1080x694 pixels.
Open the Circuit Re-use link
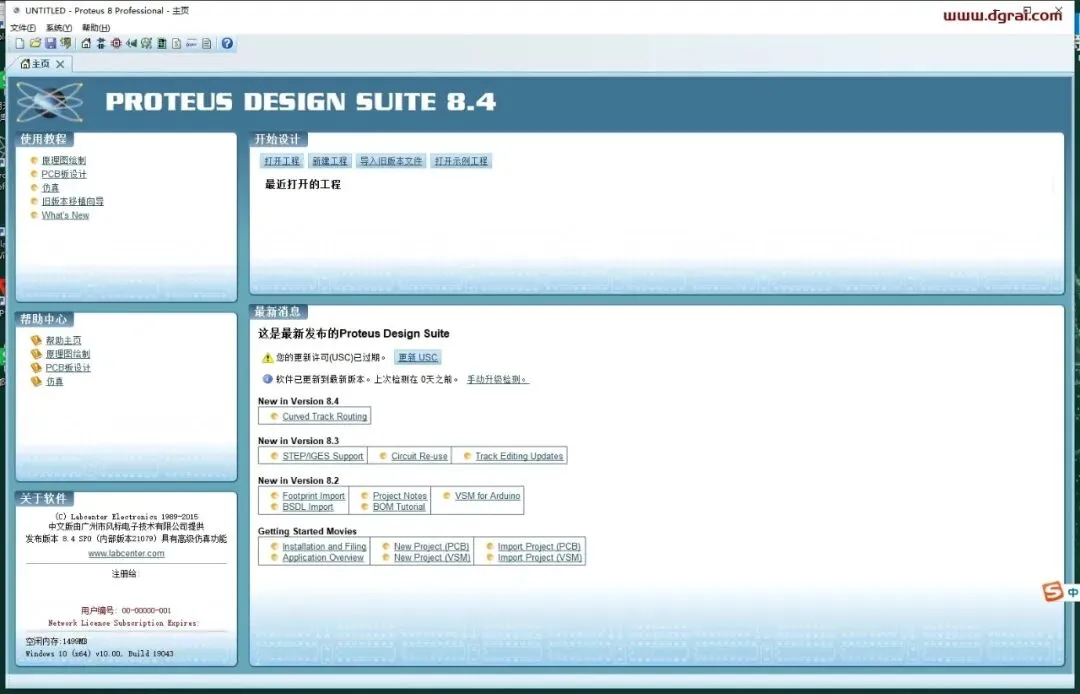(419, 456)
